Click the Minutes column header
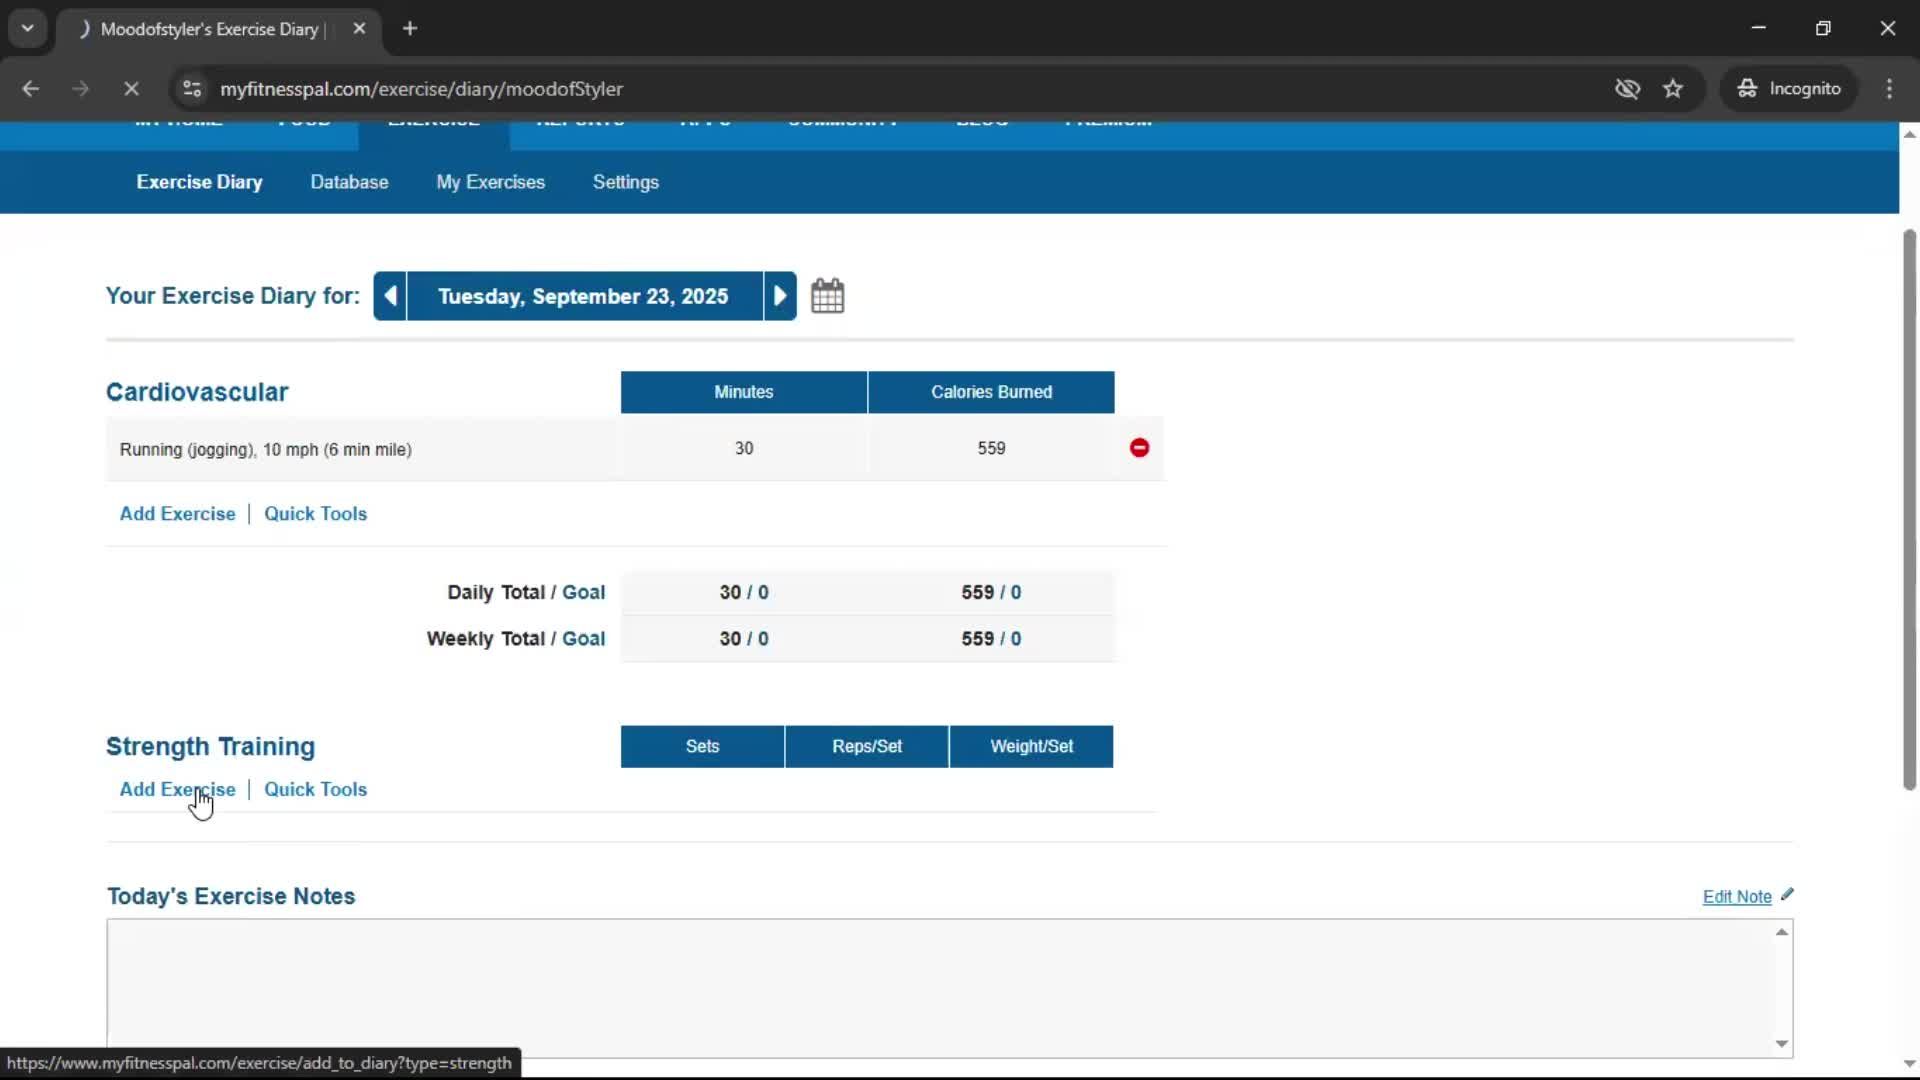1920x1080 pixels. click(744, 392)
